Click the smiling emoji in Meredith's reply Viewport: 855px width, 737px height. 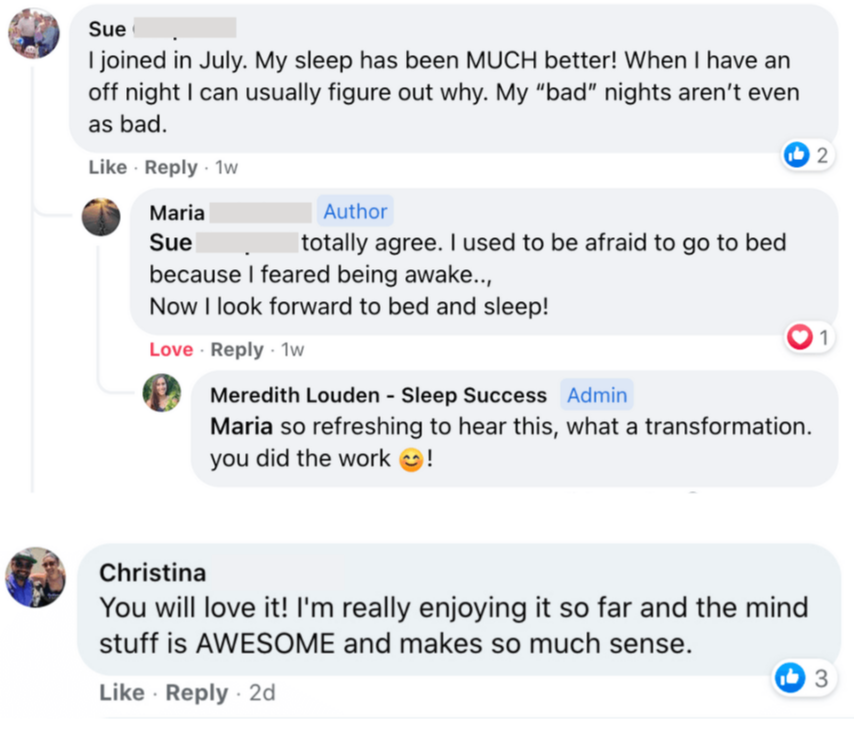click(411, 461)
